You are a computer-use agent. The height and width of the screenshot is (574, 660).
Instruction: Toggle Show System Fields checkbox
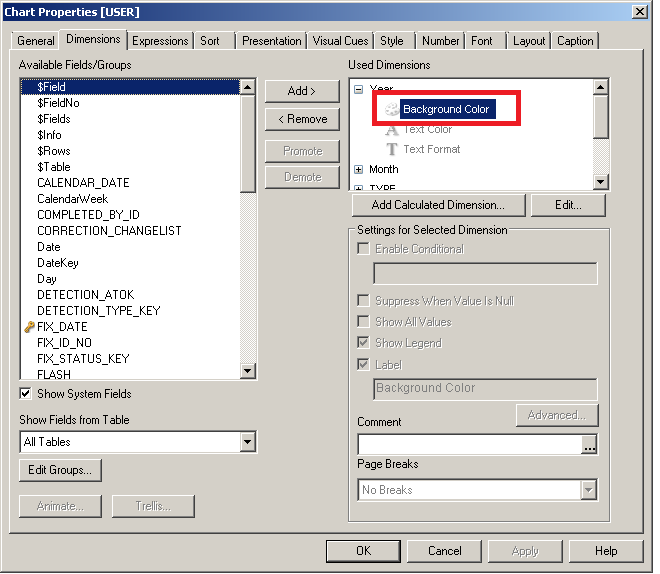click(25, 394)
